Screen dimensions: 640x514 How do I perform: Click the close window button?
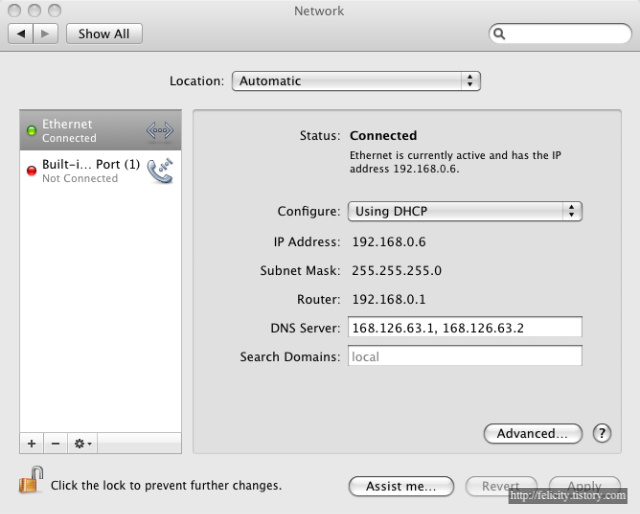coord(14,10)
